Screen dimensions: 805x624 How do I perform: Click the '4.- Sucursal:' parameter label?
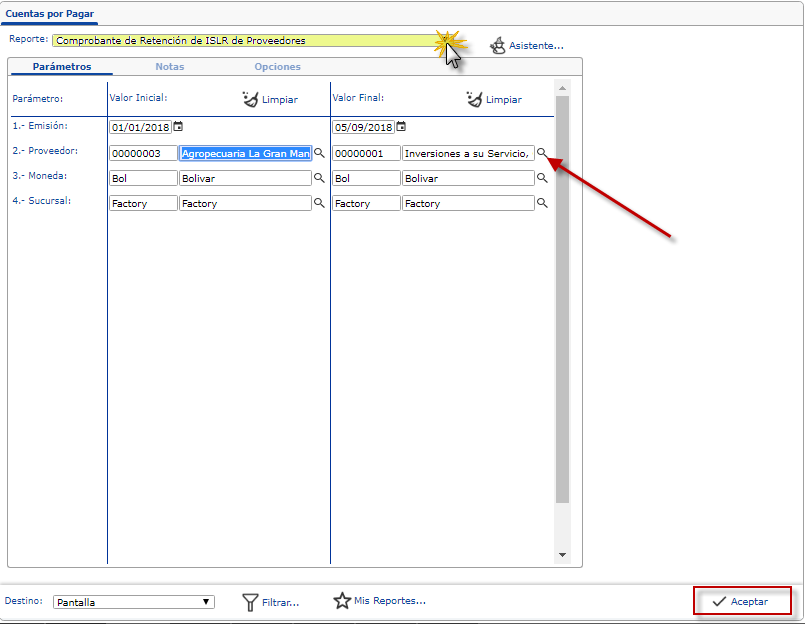tap(42, 201)
